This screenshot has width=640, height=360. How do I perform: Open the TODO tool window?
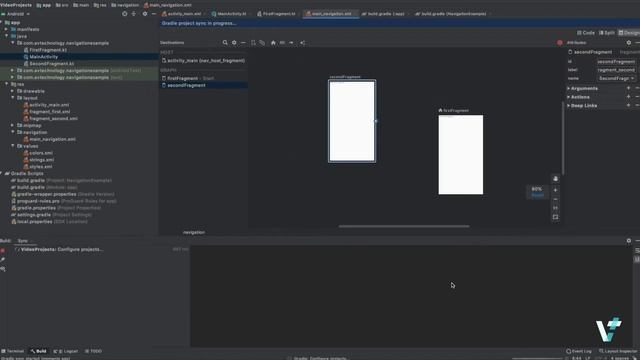coord(93,351)
